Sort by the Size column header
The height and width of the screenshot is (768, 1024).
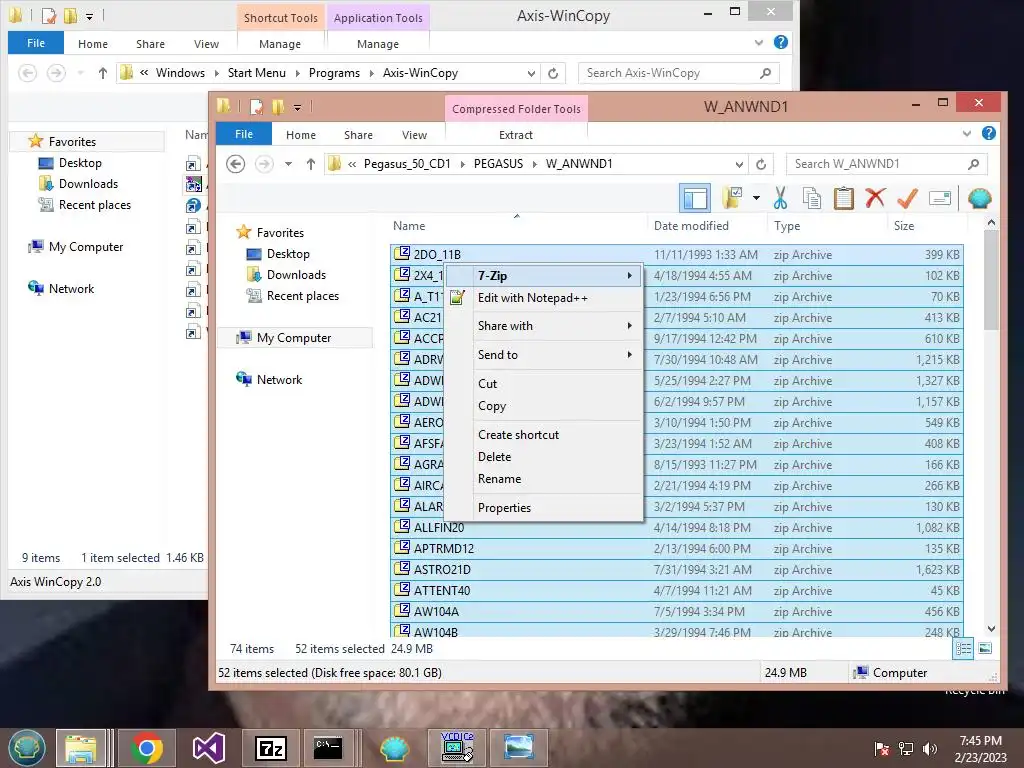click(x=904, y=226)
